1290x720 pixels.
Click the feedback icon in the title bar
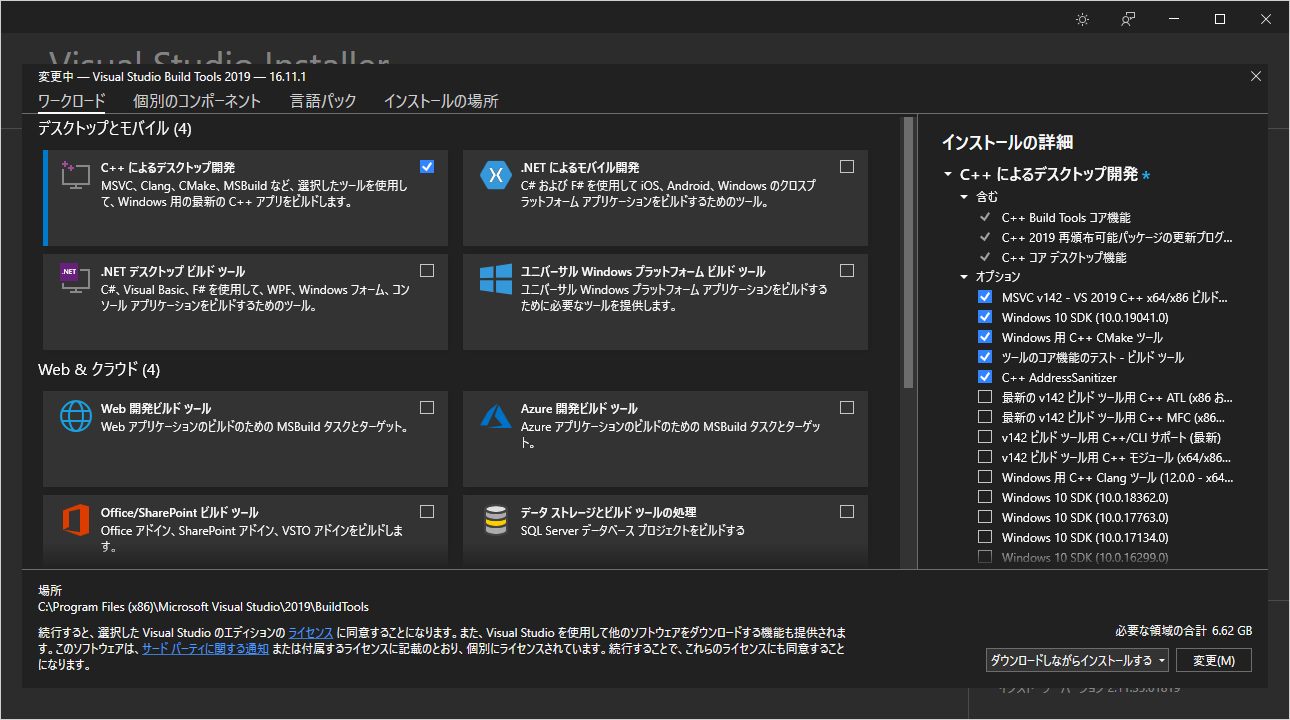1128,19
